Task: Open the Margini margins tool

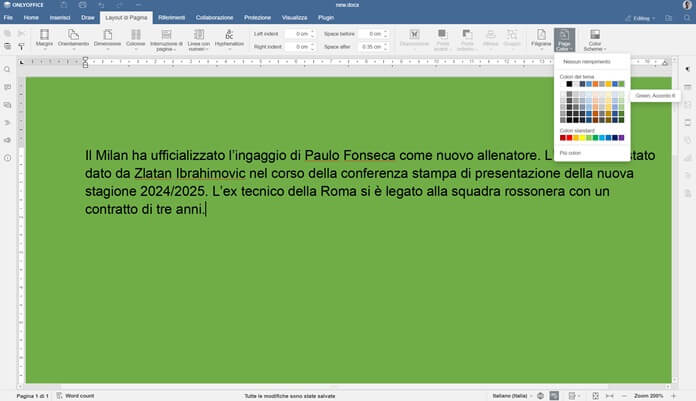Action: [44, 39]
